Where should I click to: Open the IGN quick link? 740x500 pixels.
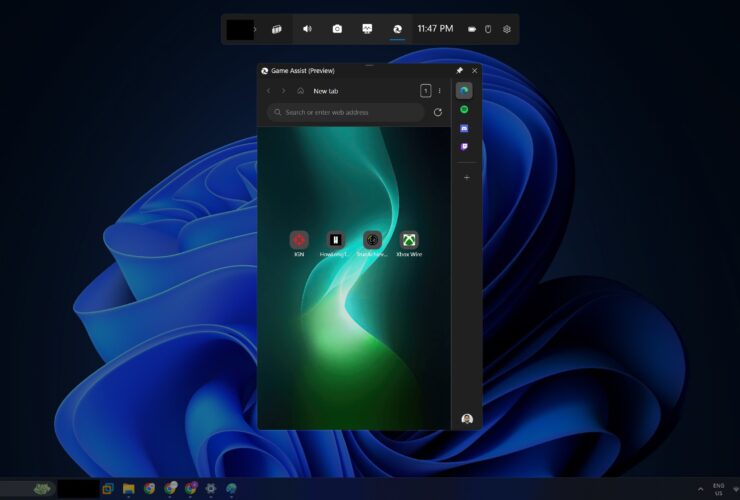299,240
